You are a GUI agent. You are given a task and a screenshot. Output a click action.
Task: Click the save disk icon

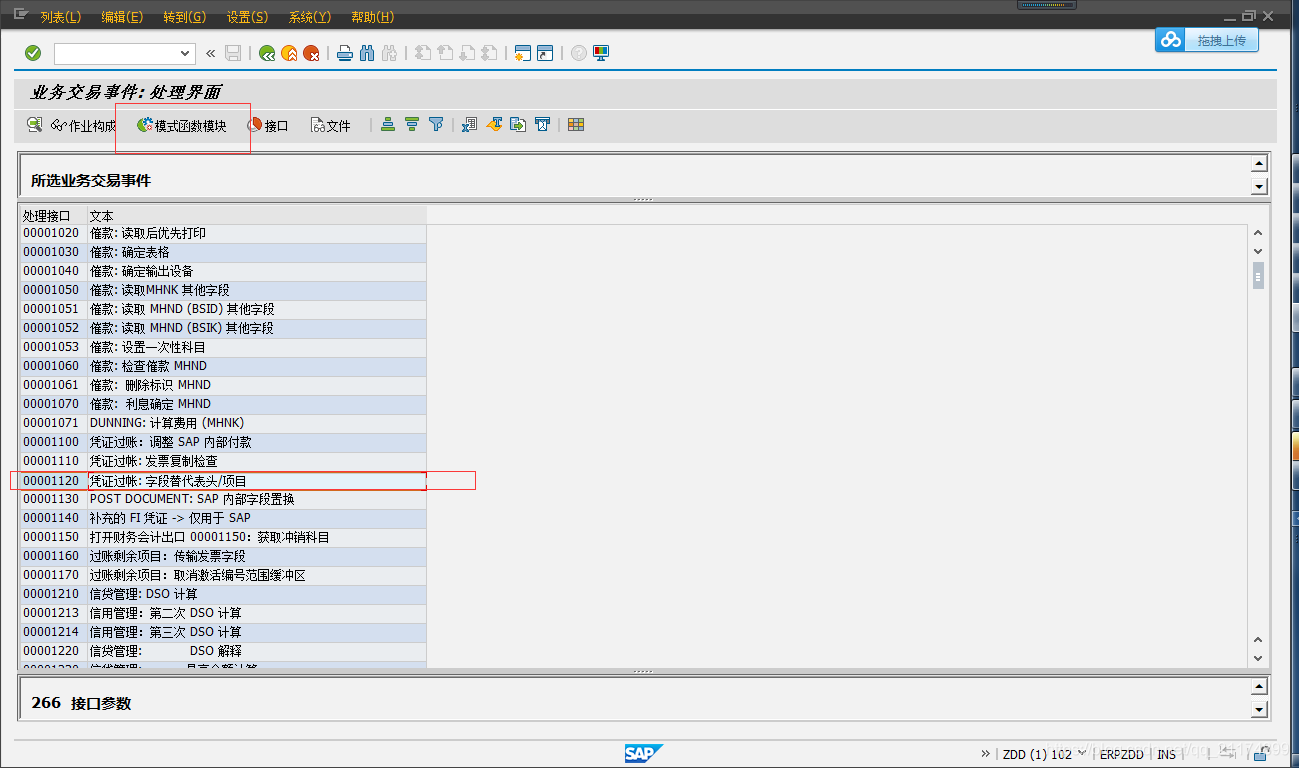point(233,52)
